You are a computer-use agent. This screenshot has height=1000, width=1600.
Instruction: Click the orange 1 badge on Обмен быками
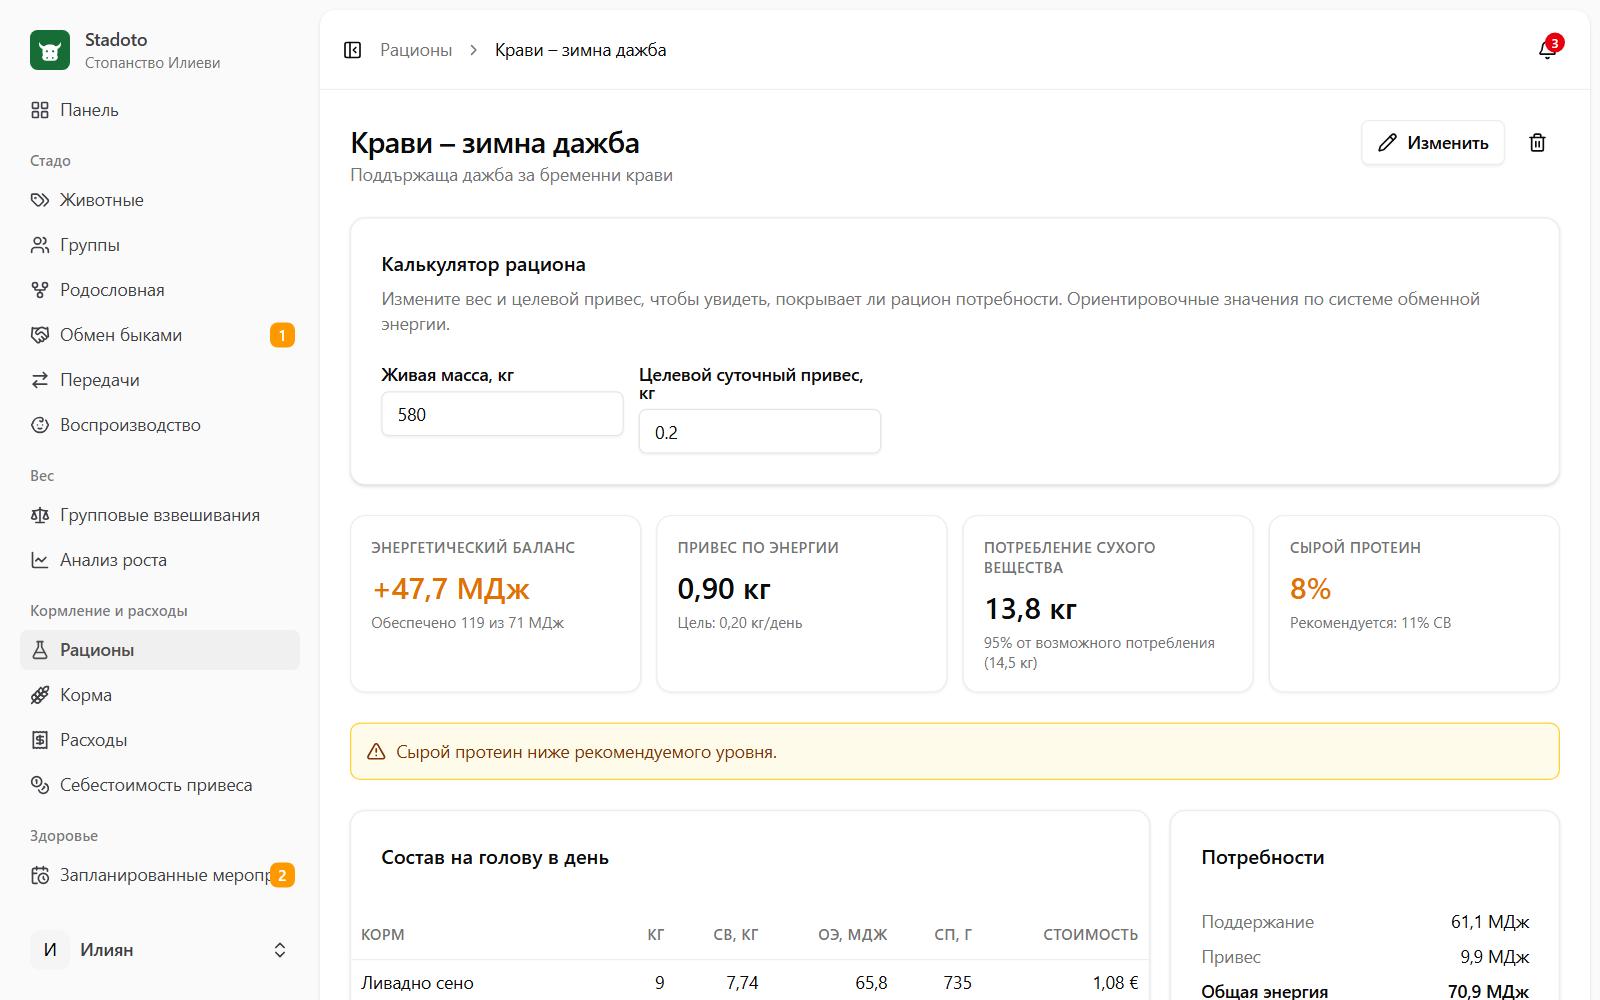282,335
